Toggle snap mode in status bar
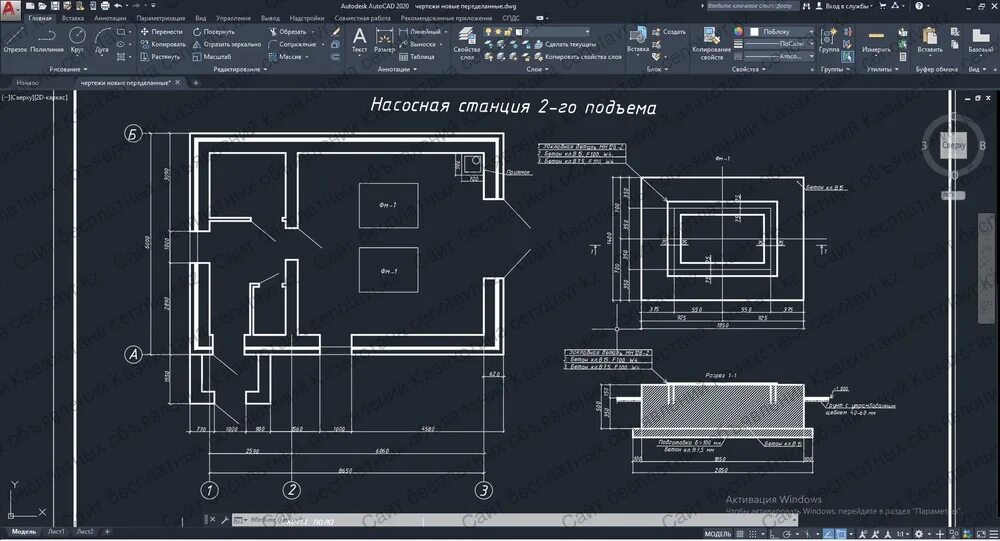Viewport: 1000px width, 541px height. coord(753,534)
